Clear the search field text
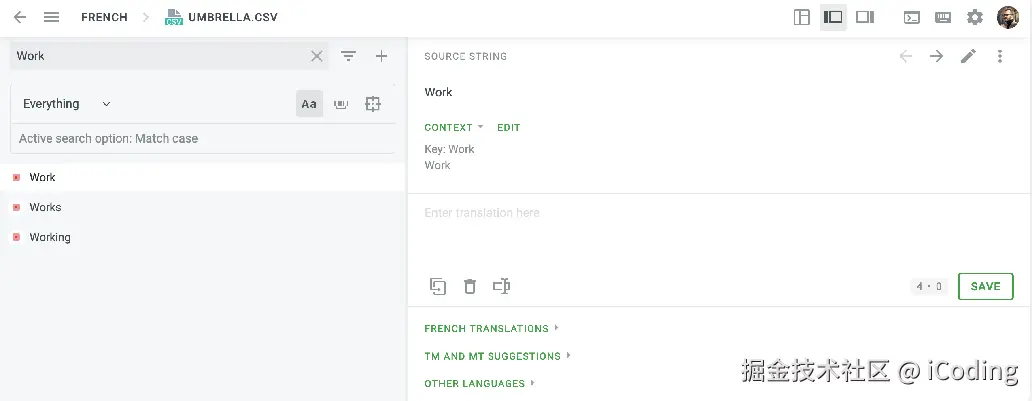Image resolution: width=1032 pixels, height=401 pixels. (317, 56)
